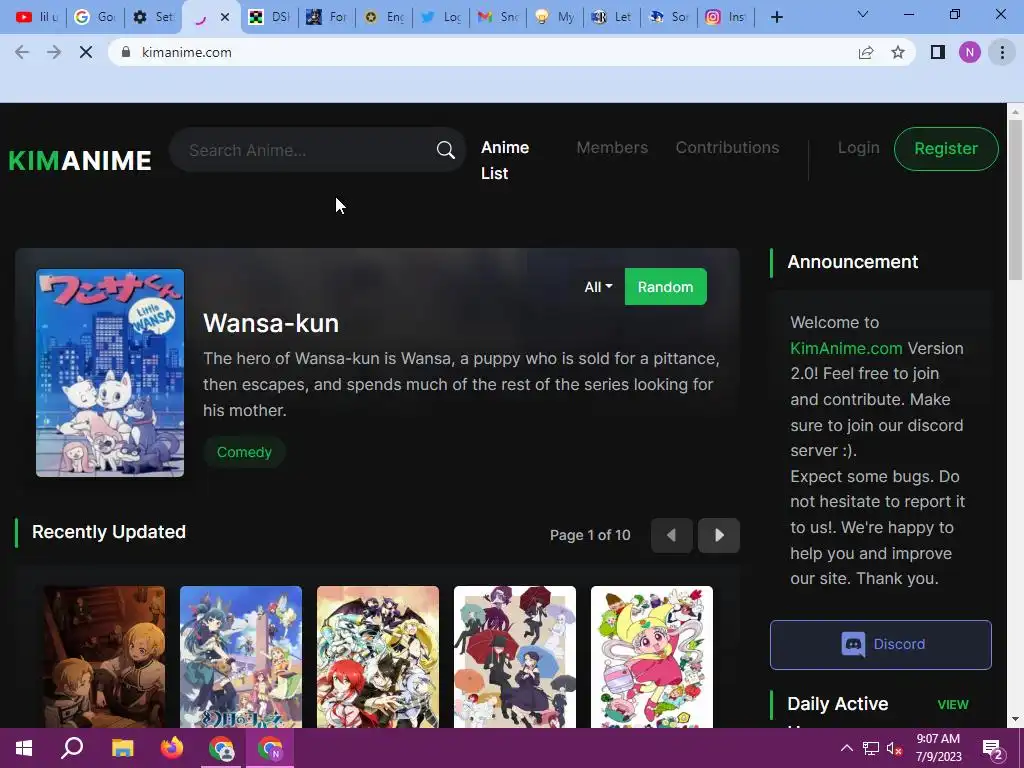Go to previous page of Recently Updated
The width and height of the screenshot is (1024, 768).
[671, 536]
